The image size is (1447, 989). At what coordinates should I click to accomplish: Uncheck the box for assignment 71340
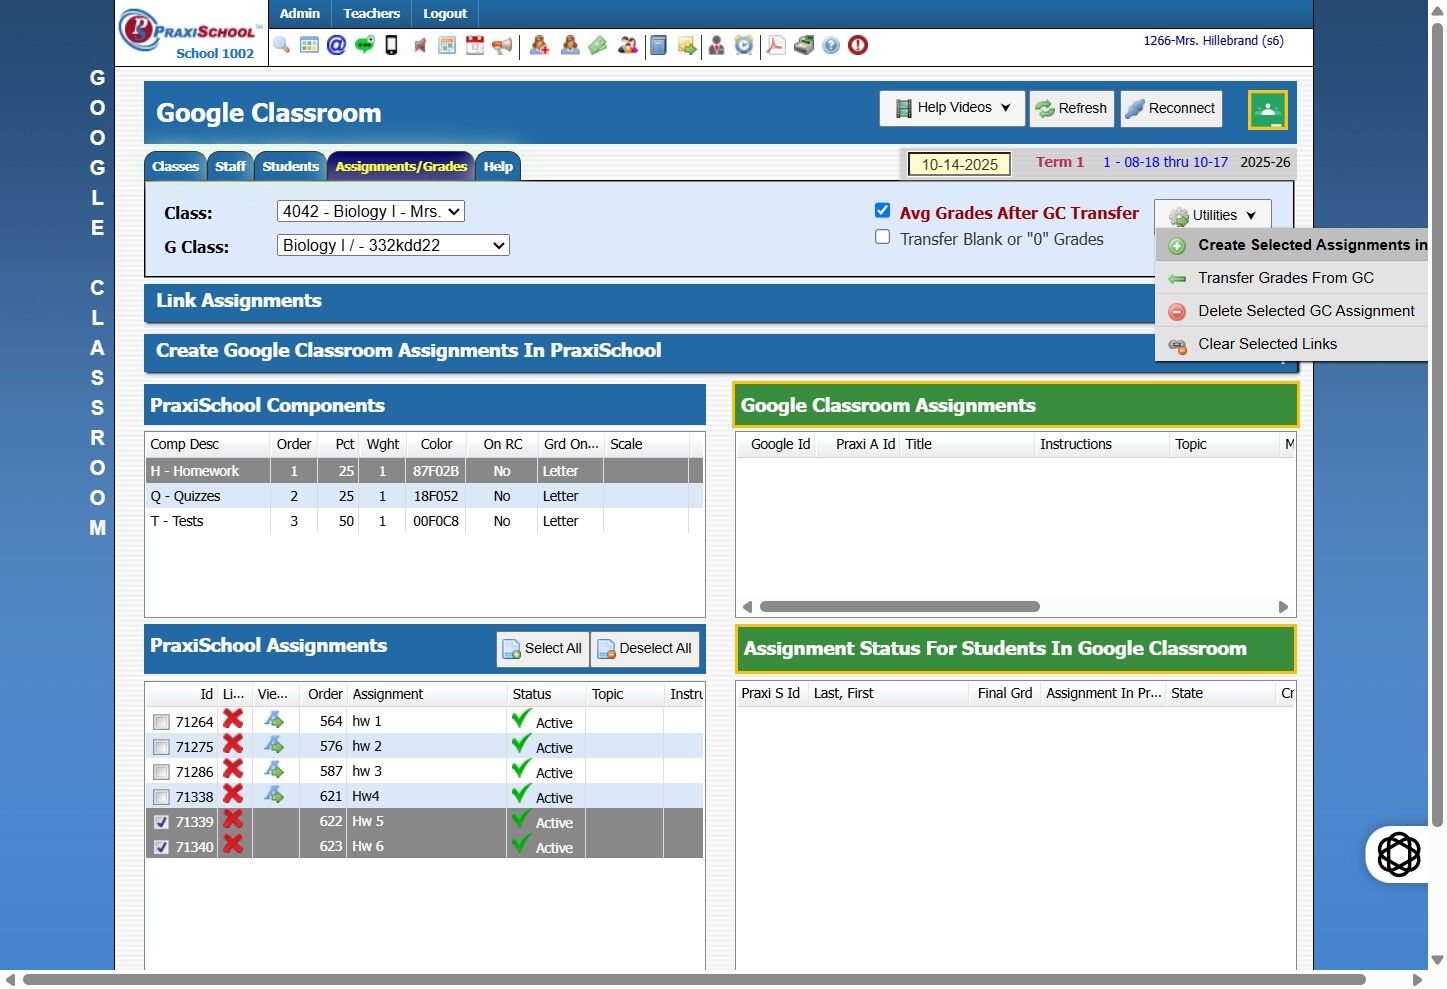161,847
